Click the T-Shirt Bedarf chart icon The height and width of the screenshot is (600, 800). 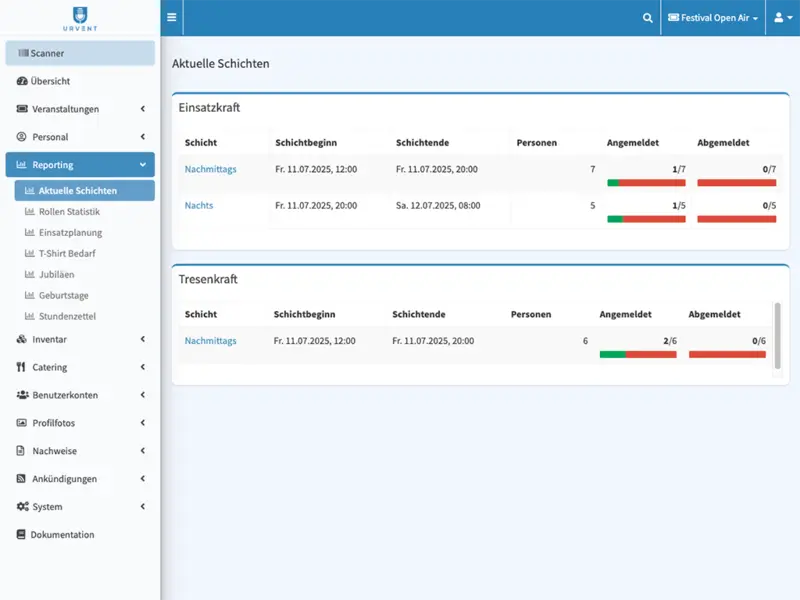point(30,253)
